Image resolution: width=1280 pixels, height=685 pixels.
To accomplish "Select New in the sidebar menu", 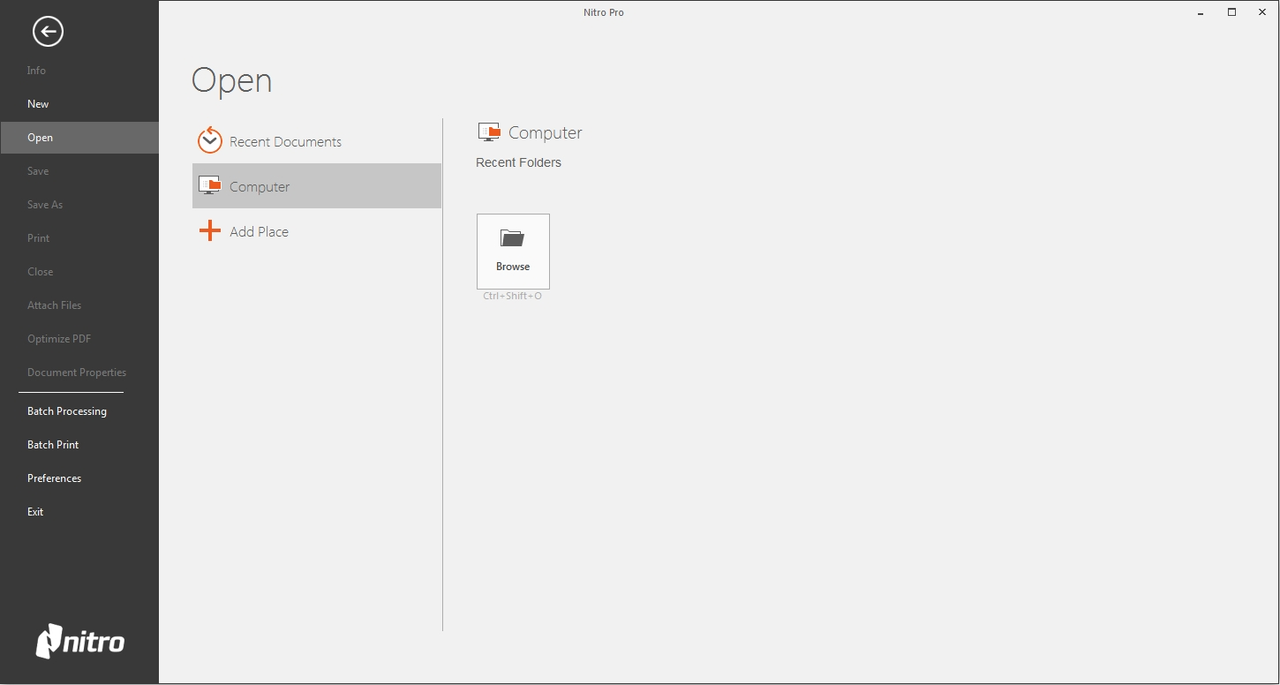I will (x=38, y=104).
